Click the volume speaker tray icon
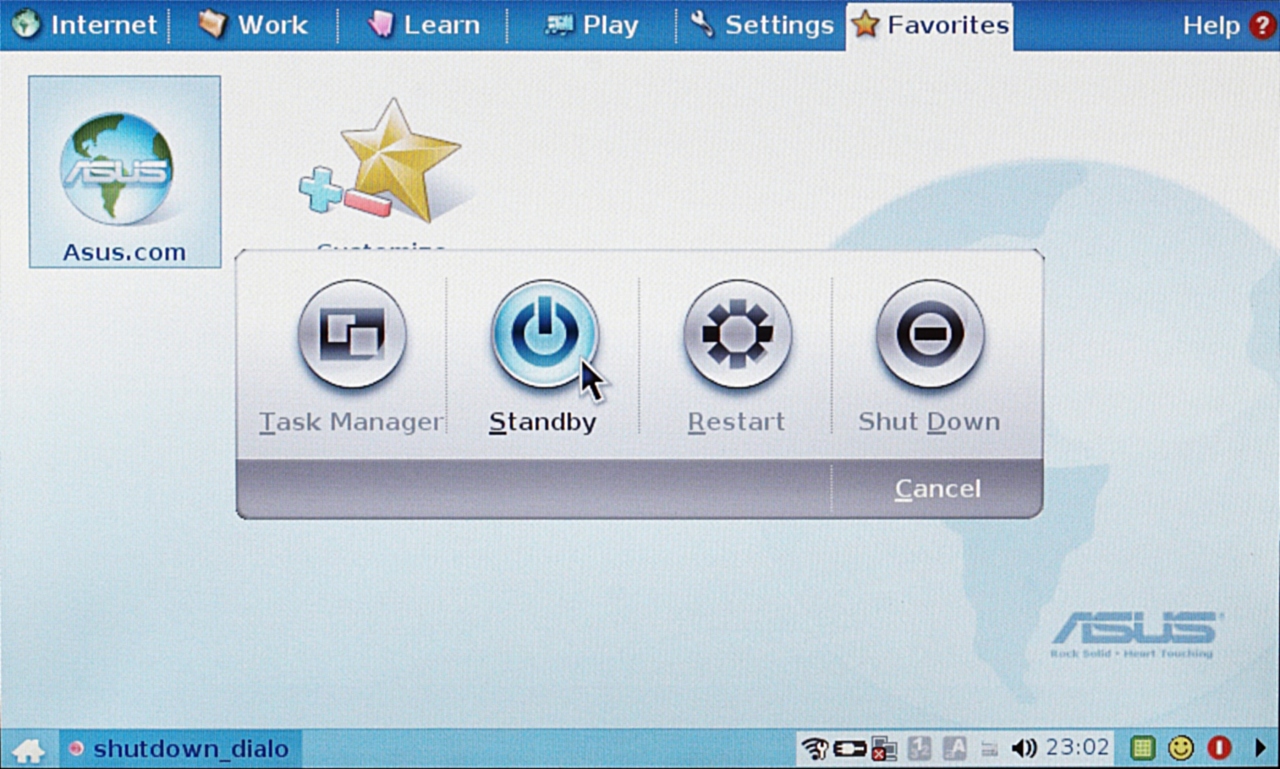Viewport: 1280px width, 769px height. (1023, 748)
